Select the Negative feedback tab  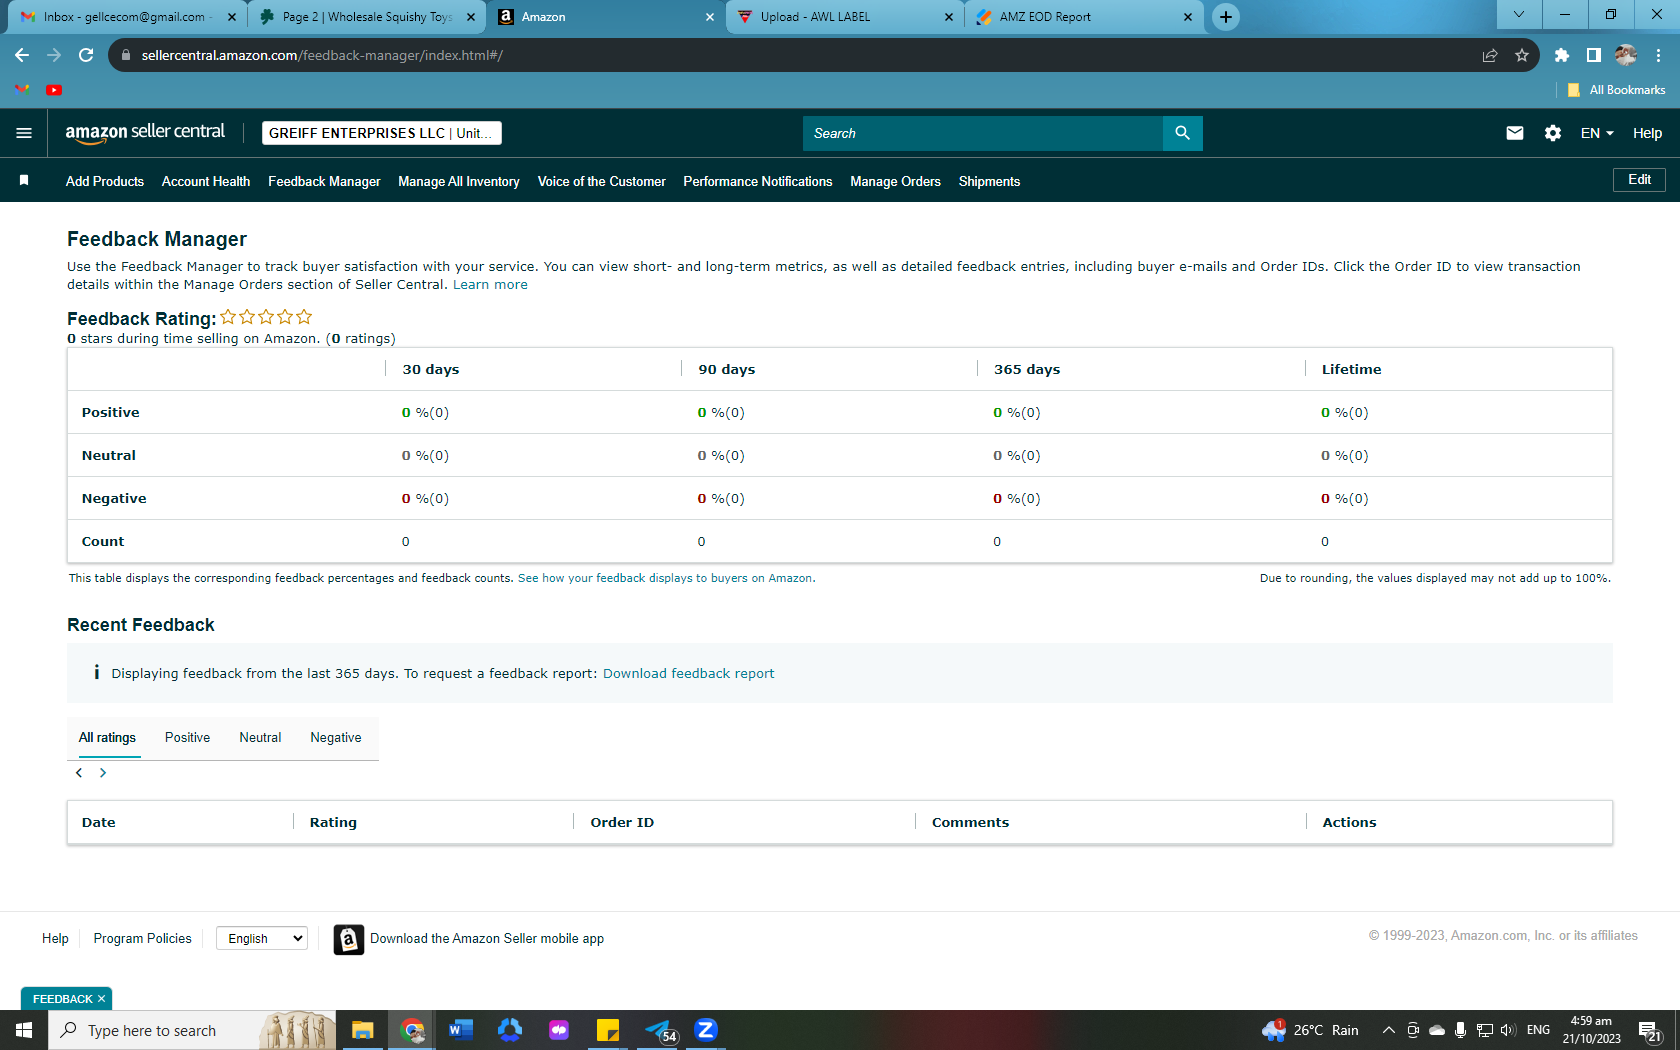coord(336,738)
